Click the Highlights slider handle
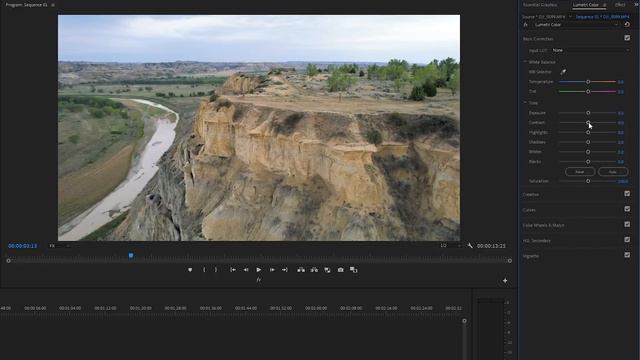This screenshot has height=360, width=640. (588, 133)
